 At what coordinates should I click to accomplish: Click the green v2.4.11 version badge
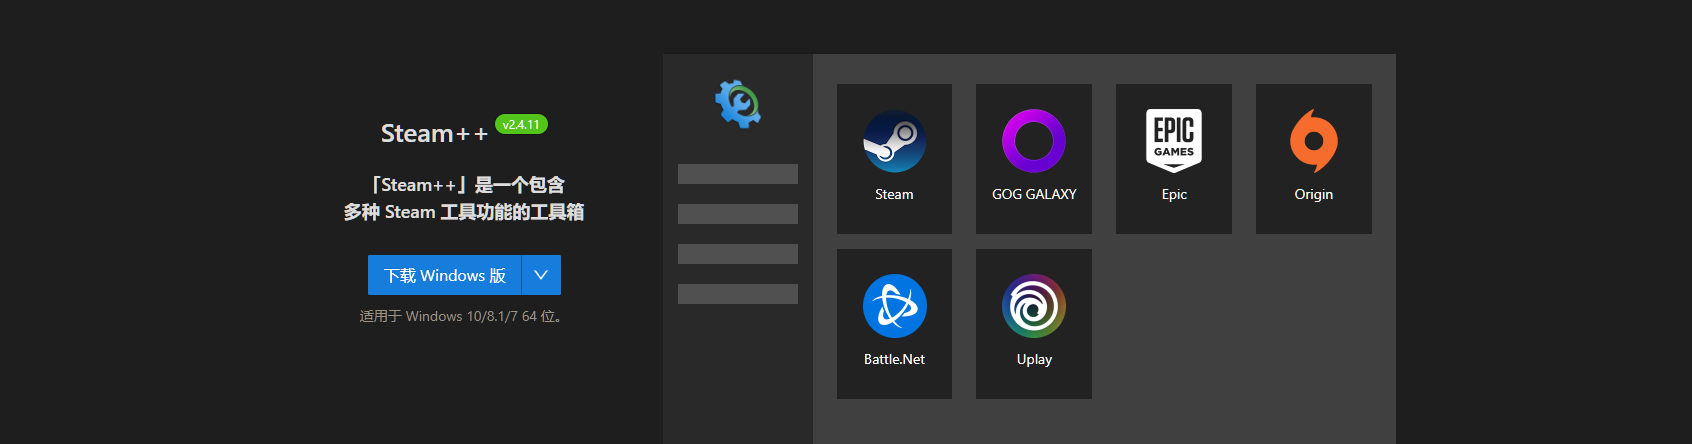[521, 125]
